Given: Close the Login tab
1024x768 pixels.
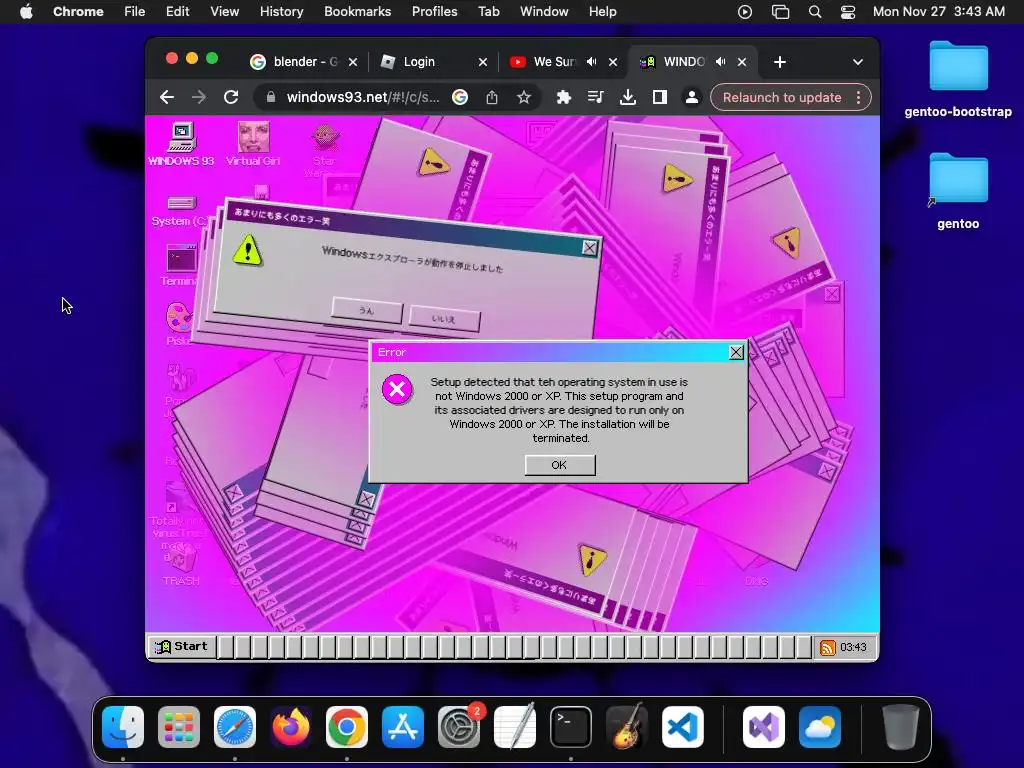Looking at the screenshot, I should point(483,62).
